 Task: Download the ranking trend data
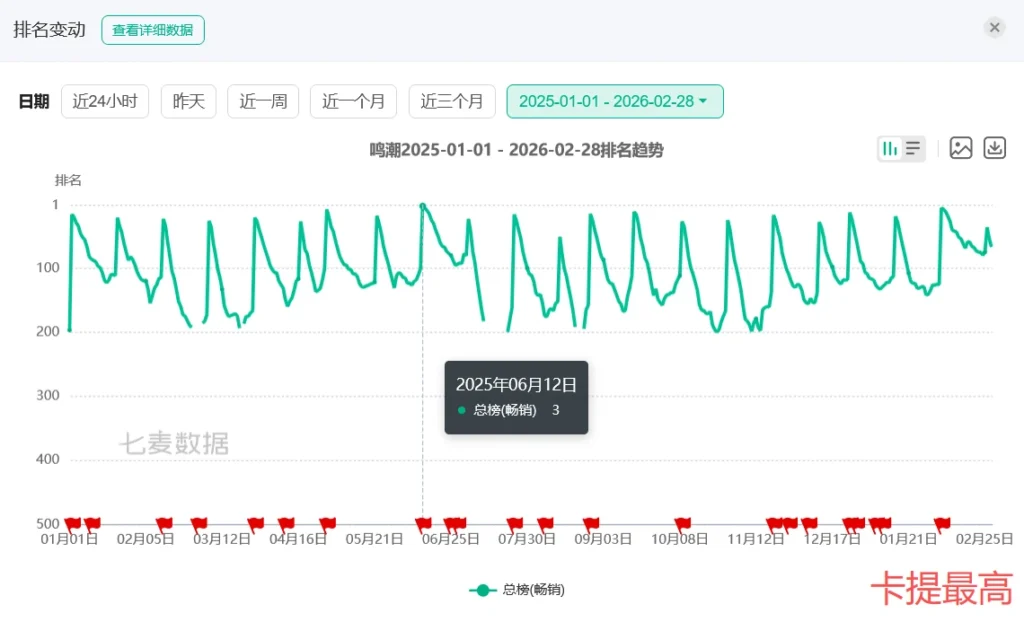994,148
